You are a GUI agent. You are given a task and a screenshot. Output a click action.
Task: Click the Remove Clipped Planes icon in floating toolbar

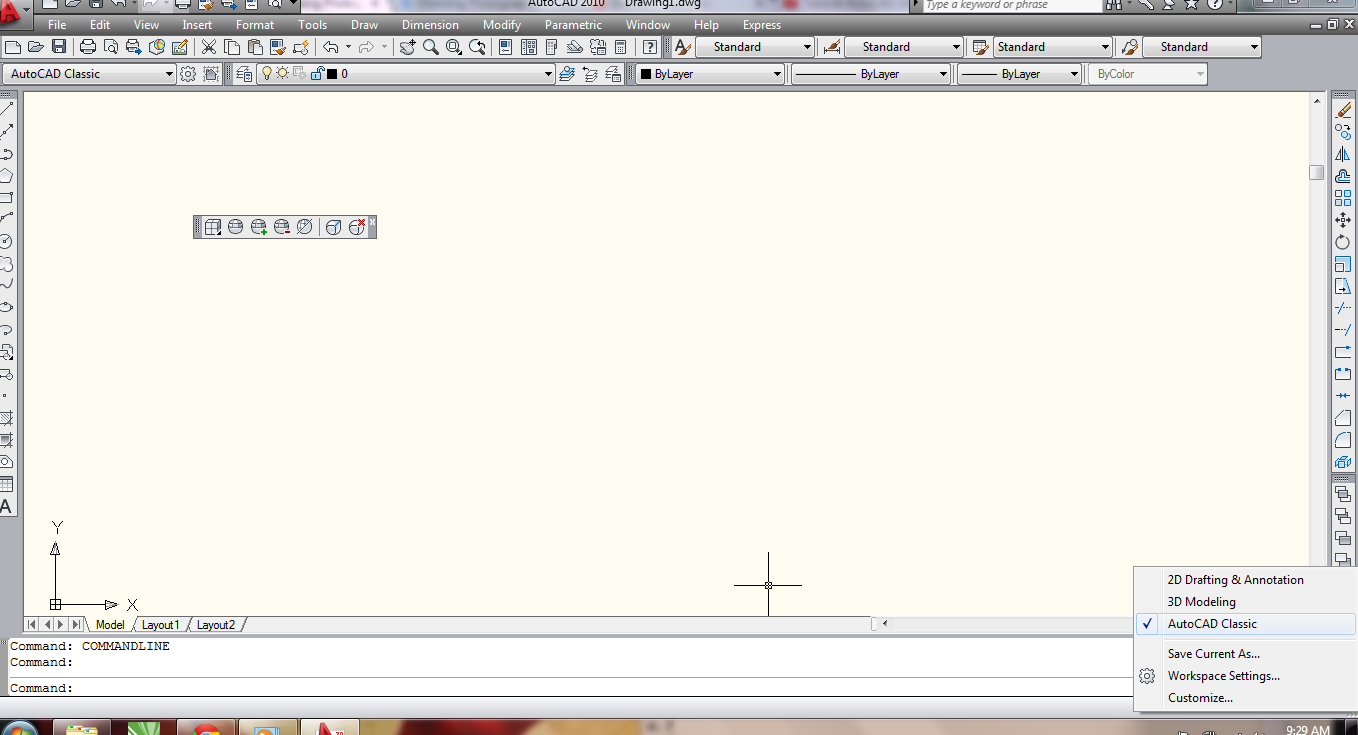pyautogui.click(x=282, y=227)
